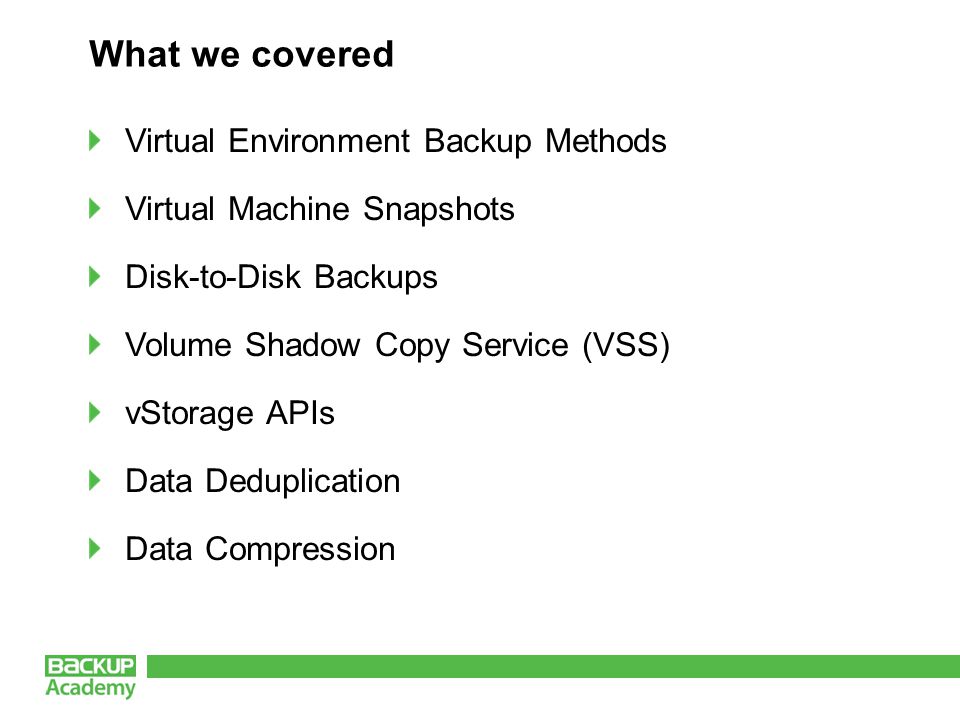Click the green arrow beside Data Deduplication
The image size is (960, 720).
click(x=94, y=480)
